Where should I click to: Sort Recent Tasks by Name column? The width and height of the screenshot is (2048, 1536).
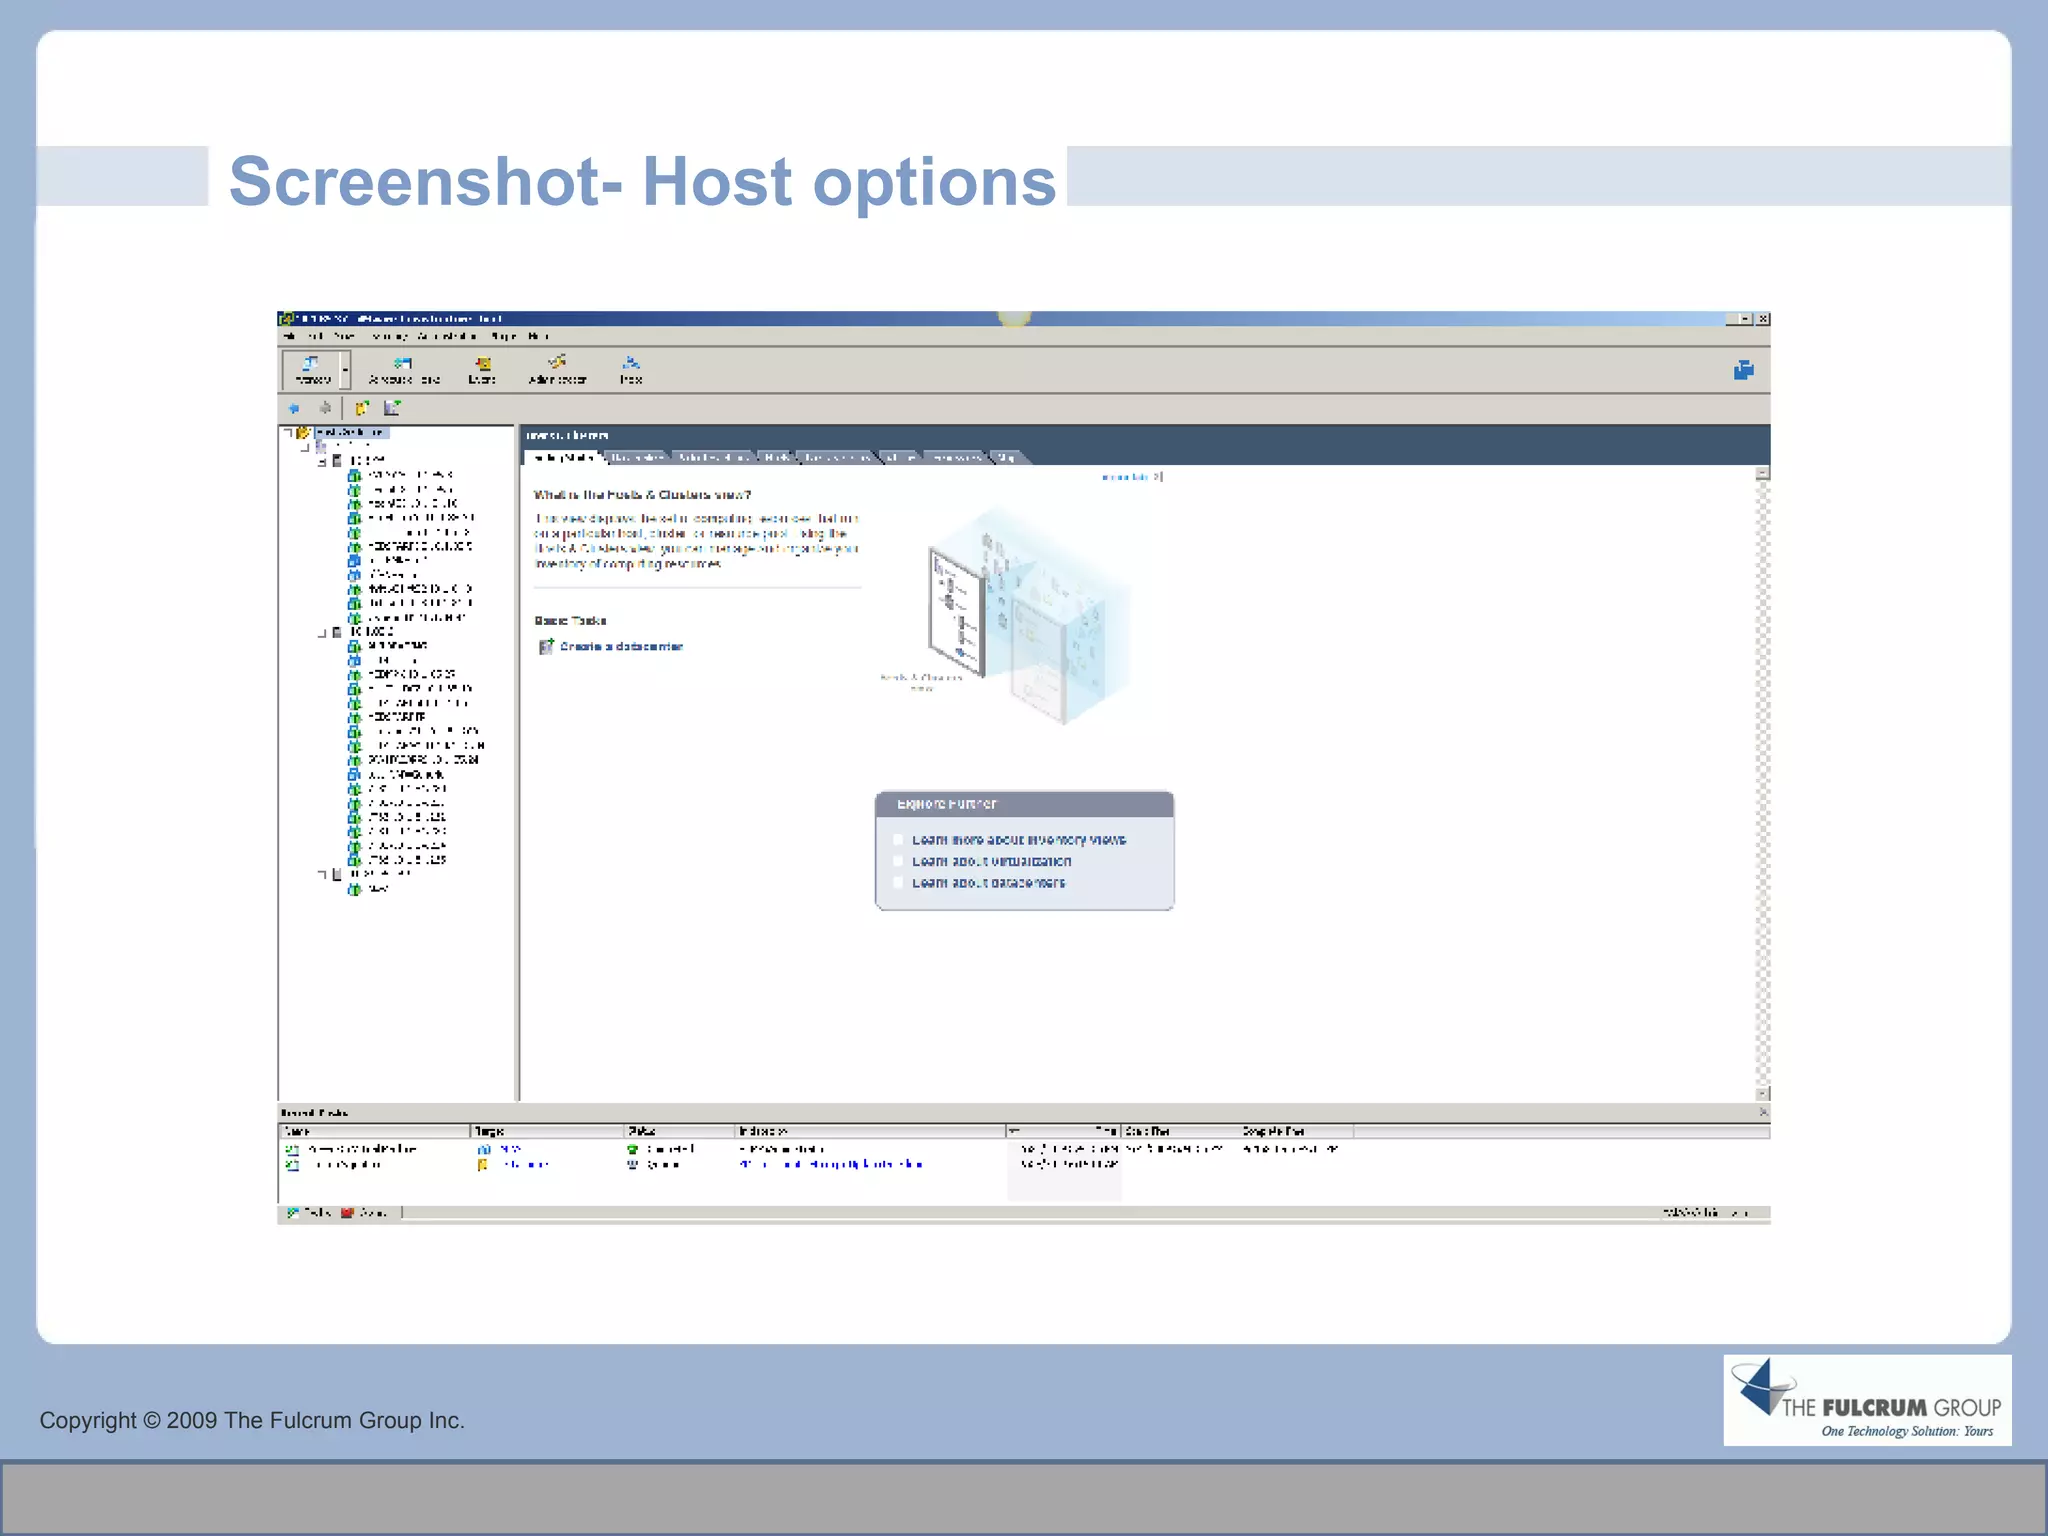click(x=374, y=1131)
